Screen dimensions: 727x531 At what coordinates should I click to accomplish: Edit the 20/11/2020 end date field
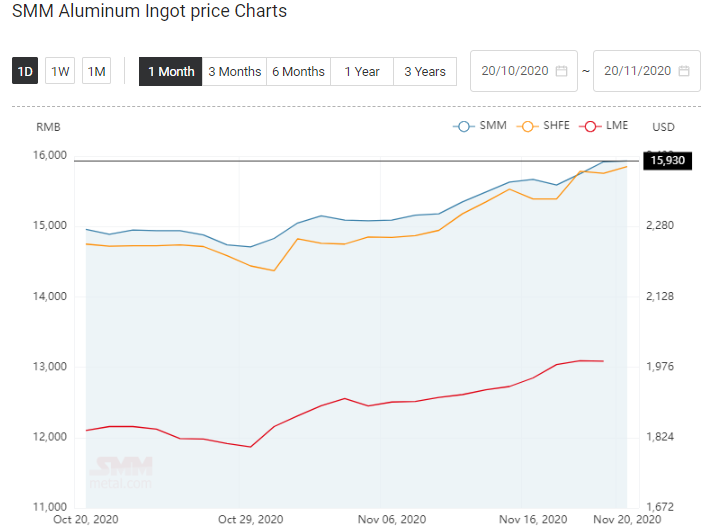647,71
